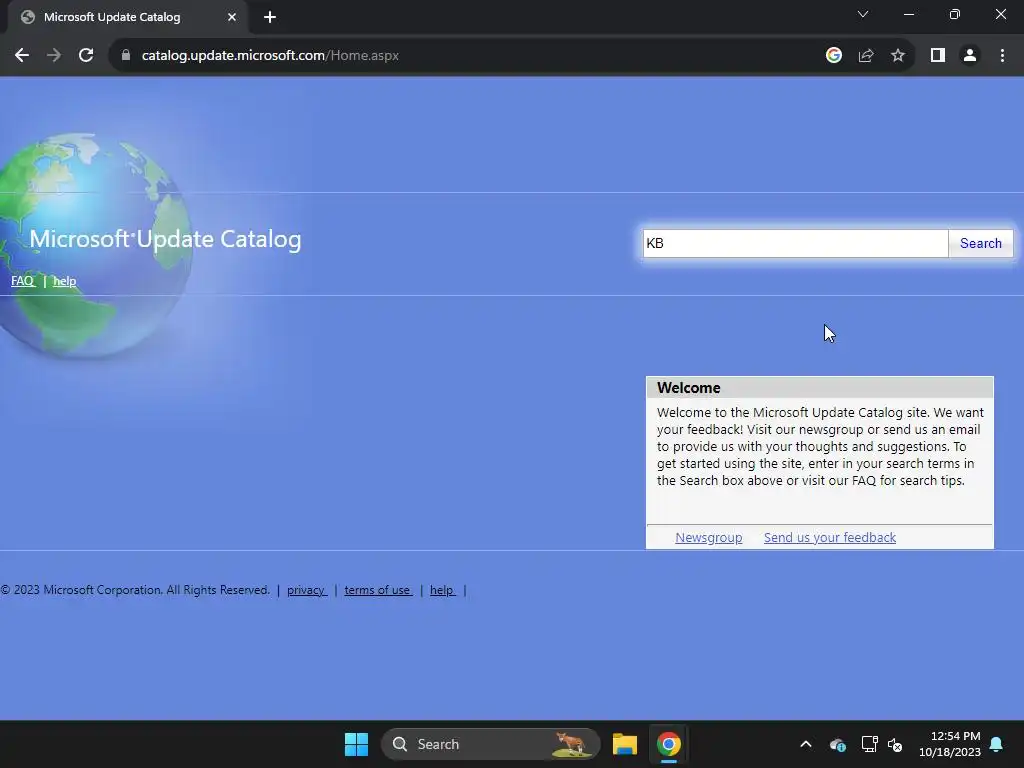1024x768 pixels.
Task: Open the Newsgroup link
Action: click(709, 537)
